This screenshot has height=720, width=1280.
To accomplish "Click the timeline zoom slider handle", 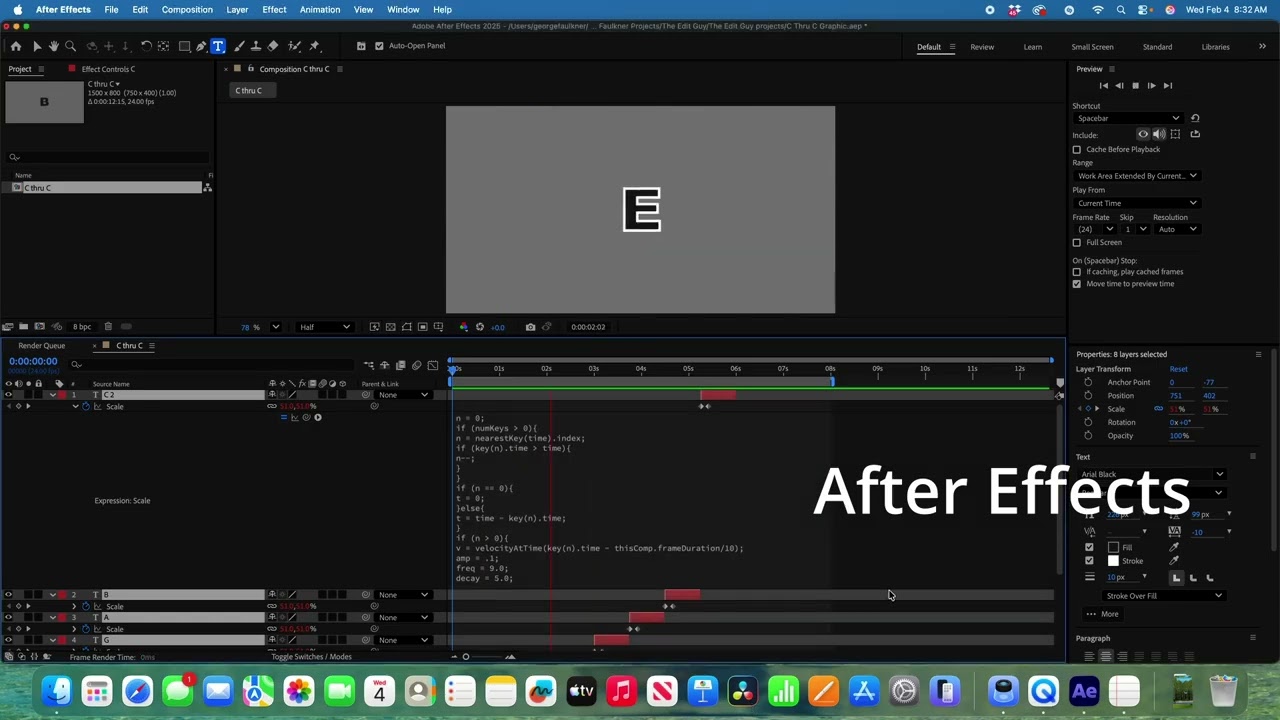I will pos(465,657).
